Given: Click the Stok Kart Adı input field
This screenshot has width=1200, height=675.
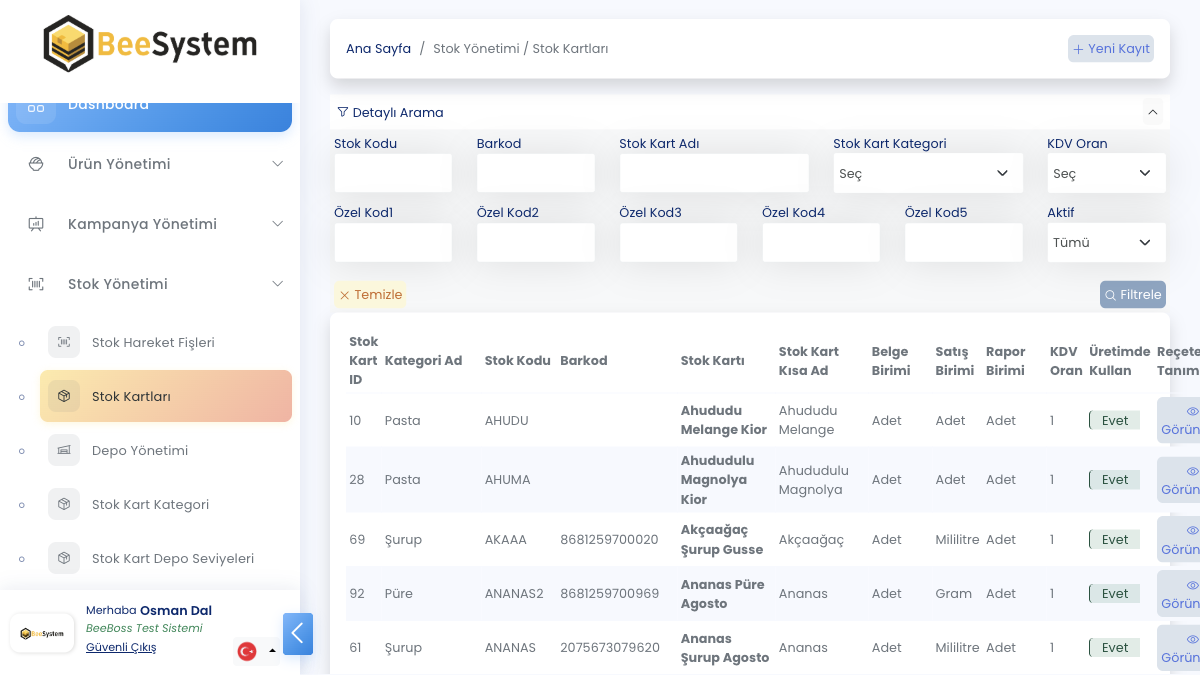Looking at the screenshot, I should (x=713, y=173).
